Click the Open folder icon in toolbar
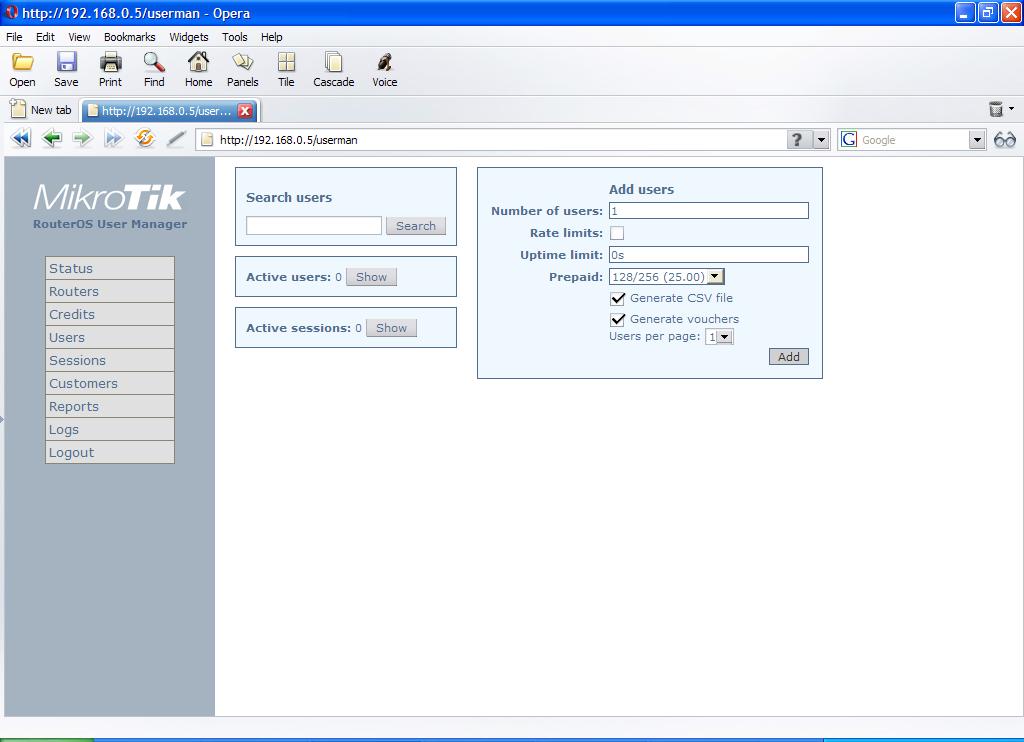The width and height of the screenshot is (1024, 742). pos(22,62)
